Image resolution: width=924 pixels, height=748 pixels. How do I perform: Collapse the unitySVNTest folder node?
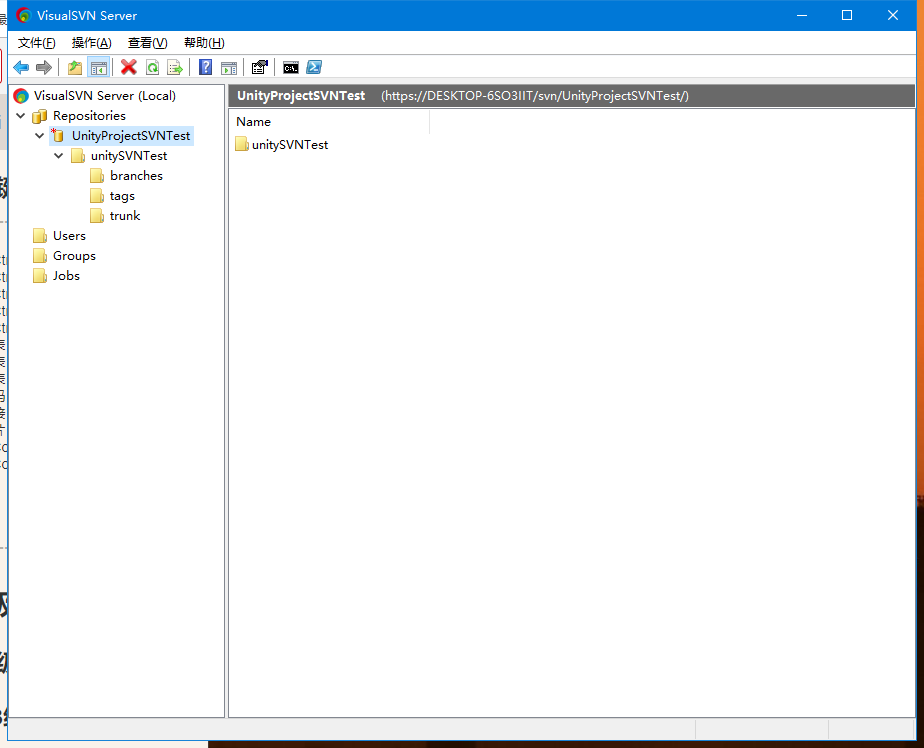tap(58, 155)
